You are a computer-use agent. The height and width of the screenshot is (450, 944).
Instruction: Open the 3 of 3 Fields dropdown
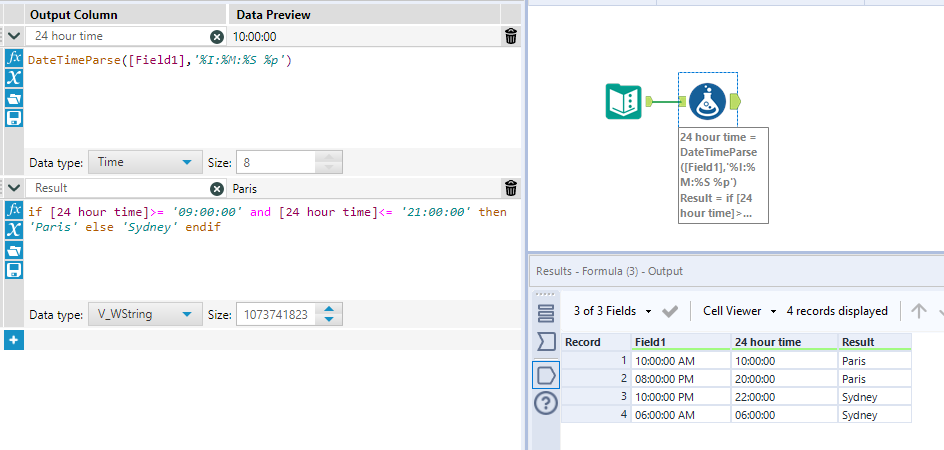coord(613,311)
